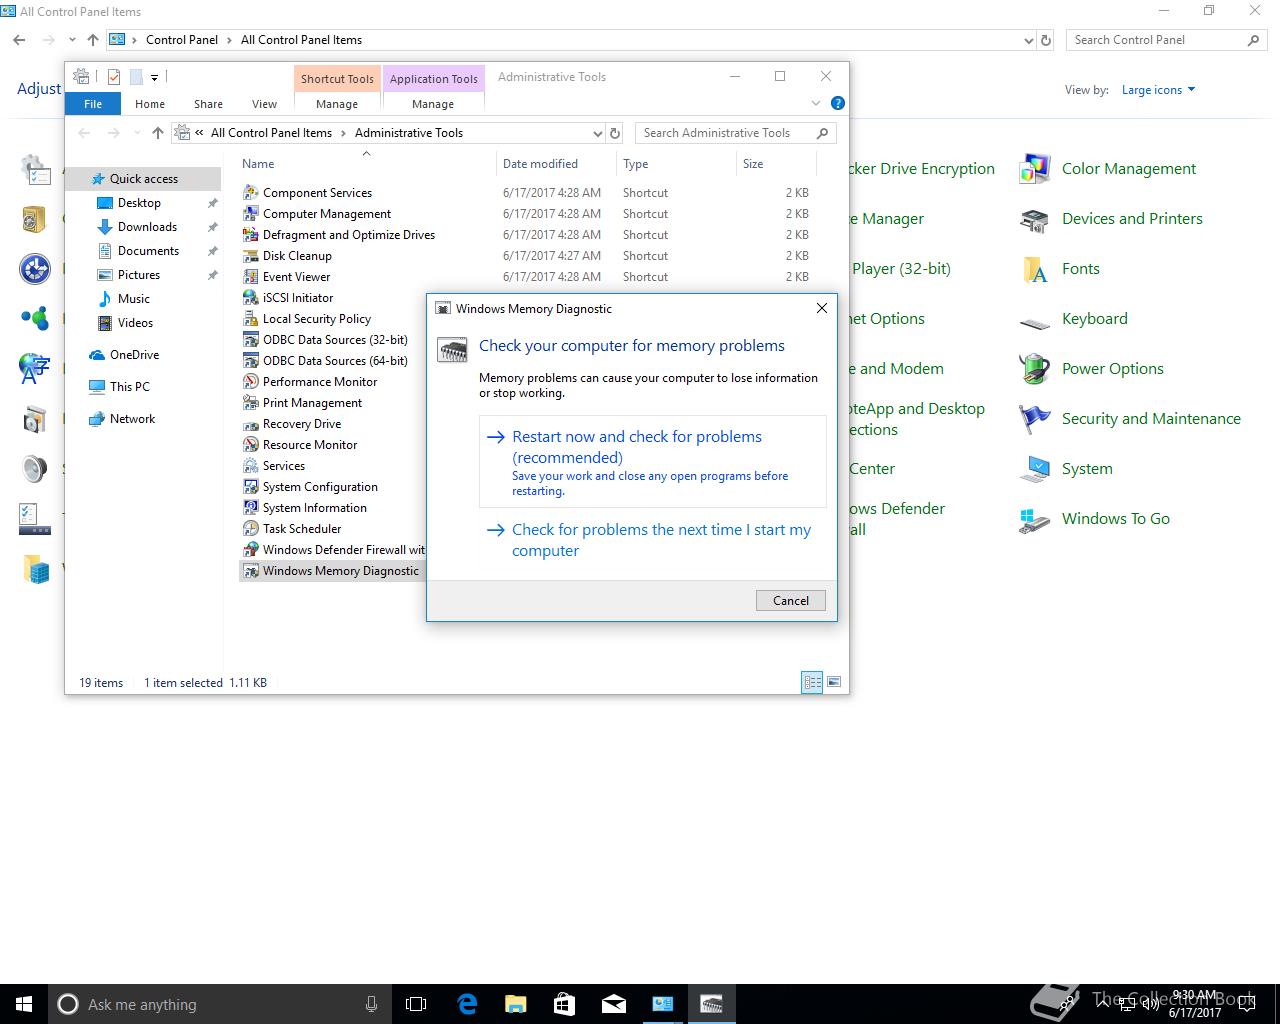
Task: Click Color Management icon in Control Panel
Action: coord(1034,169)
